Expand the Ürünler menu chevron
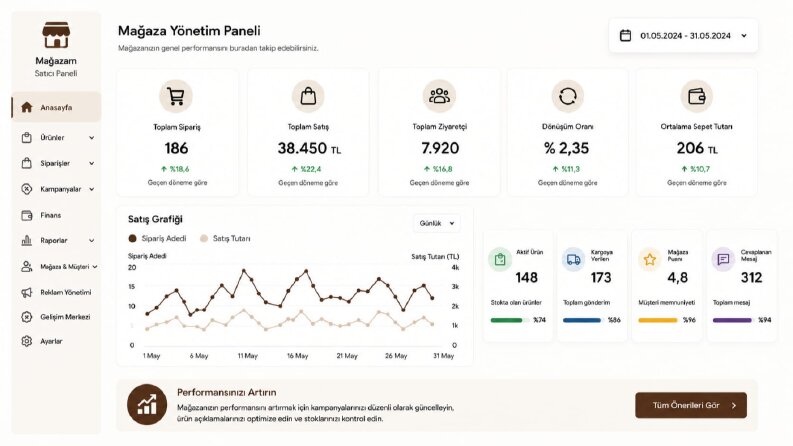This screenshot has height=446, width=793. [x=92, y=138]
